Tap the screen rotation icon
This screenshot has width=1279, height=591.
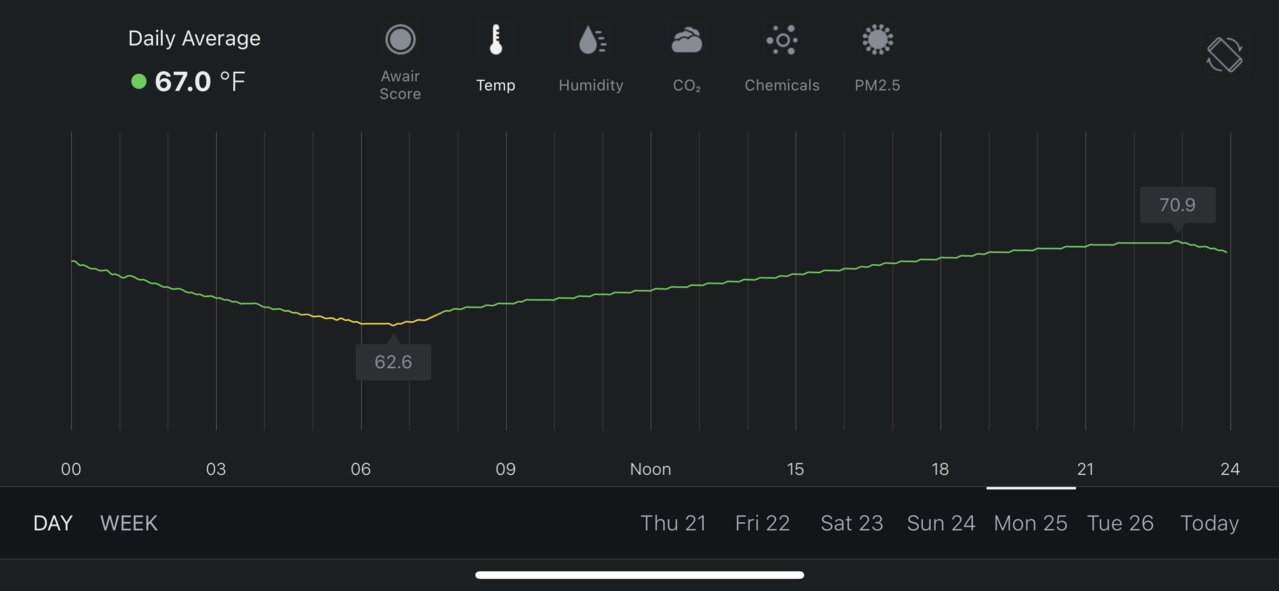pyautogui.click(x=1224, y=55)
